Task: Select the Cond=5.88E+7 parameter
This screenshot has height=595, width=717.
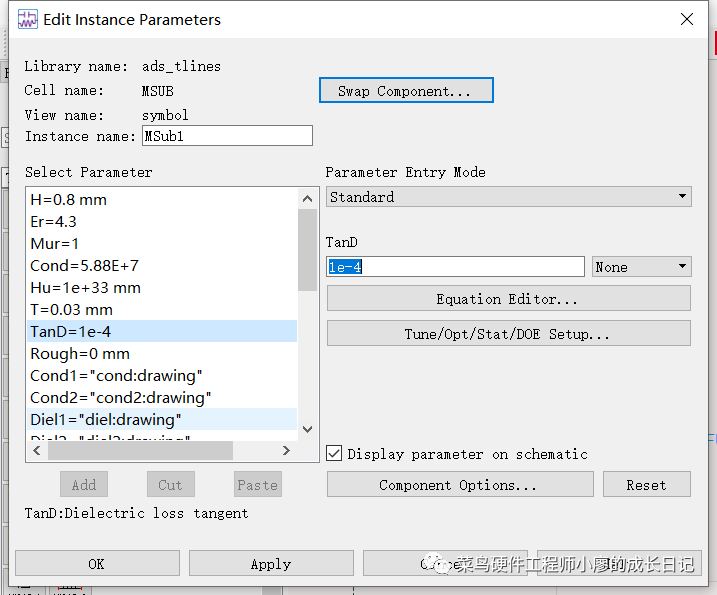Action: (x=84, y=266)
